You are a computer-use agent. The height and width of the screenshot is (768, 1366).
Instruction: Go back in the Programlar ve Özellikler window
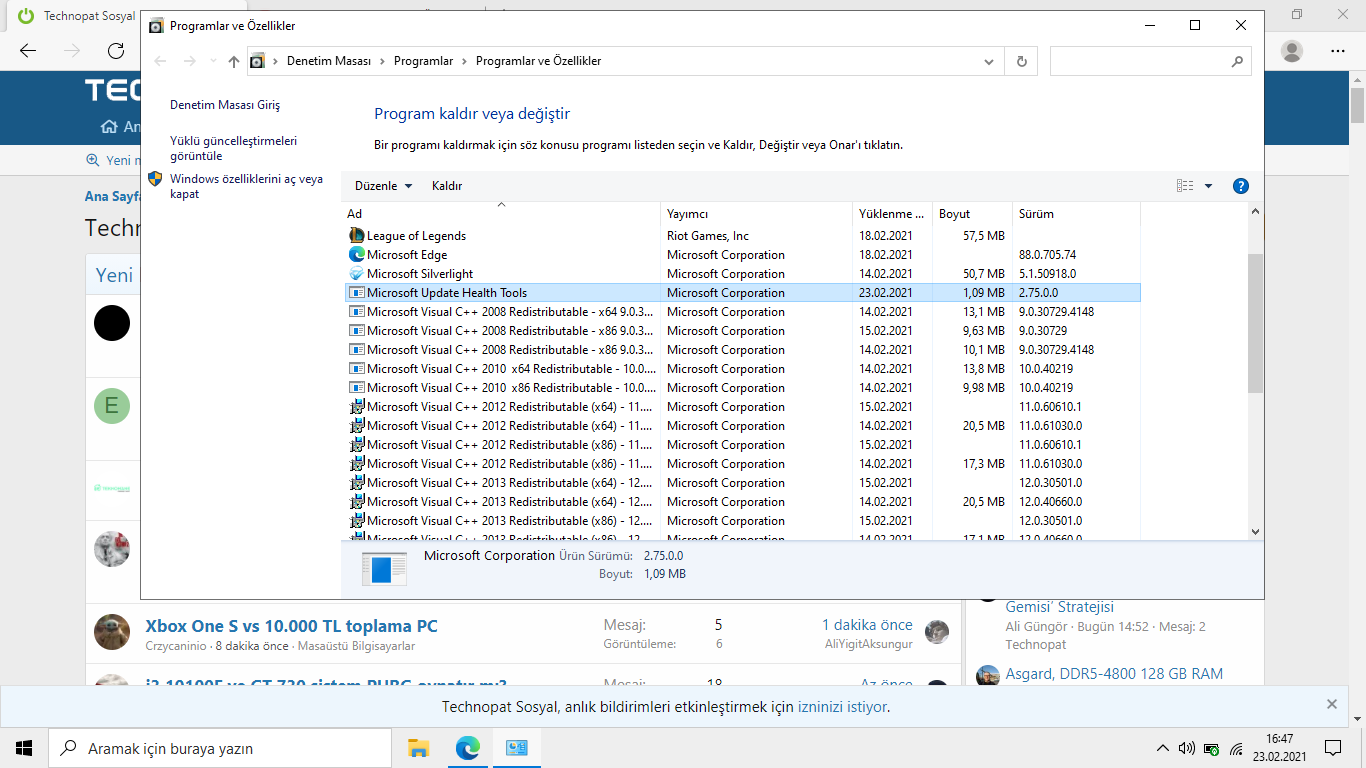(161, 61)
